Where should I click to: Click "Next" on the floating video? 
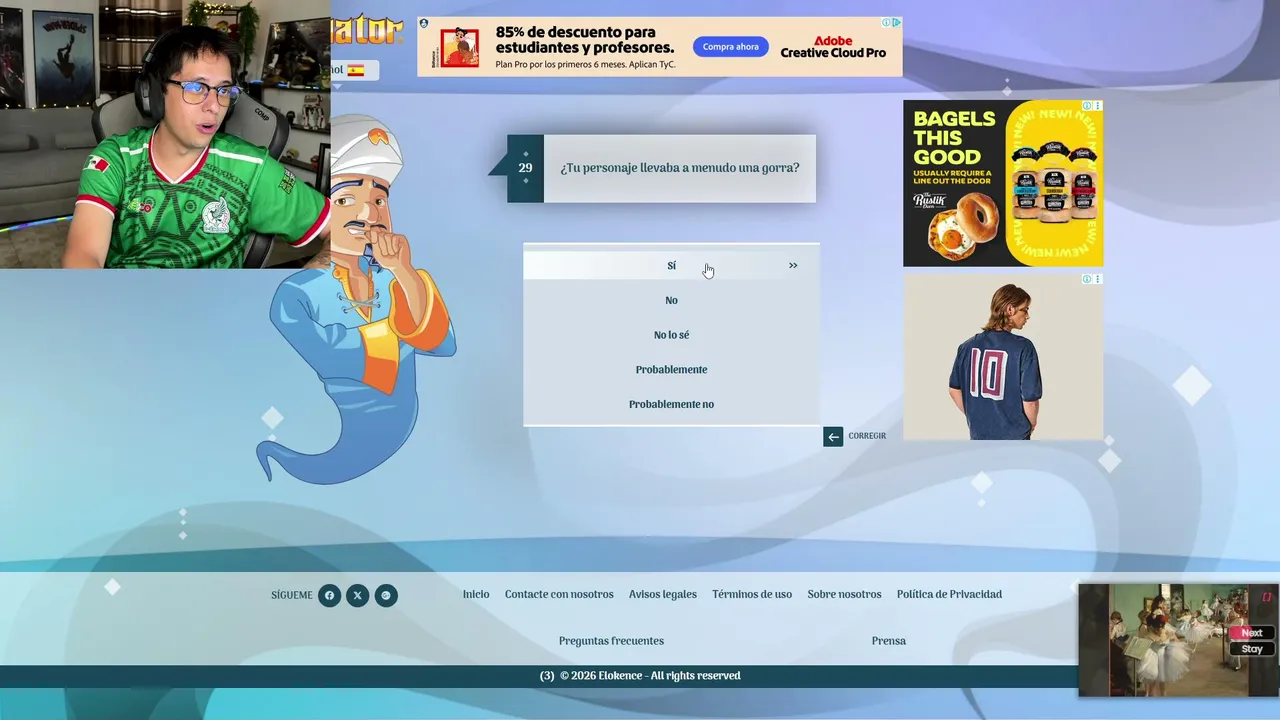click(x=1252, y=633)
